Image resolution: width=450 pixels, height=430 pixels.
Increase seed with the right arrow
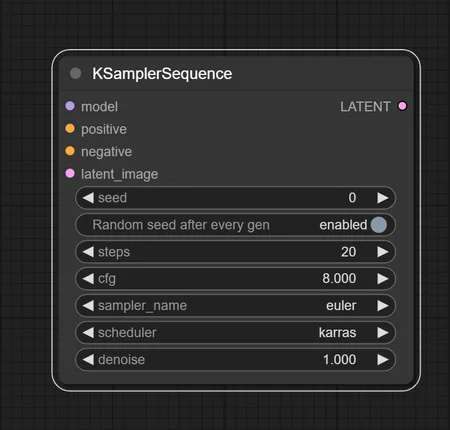383,198
